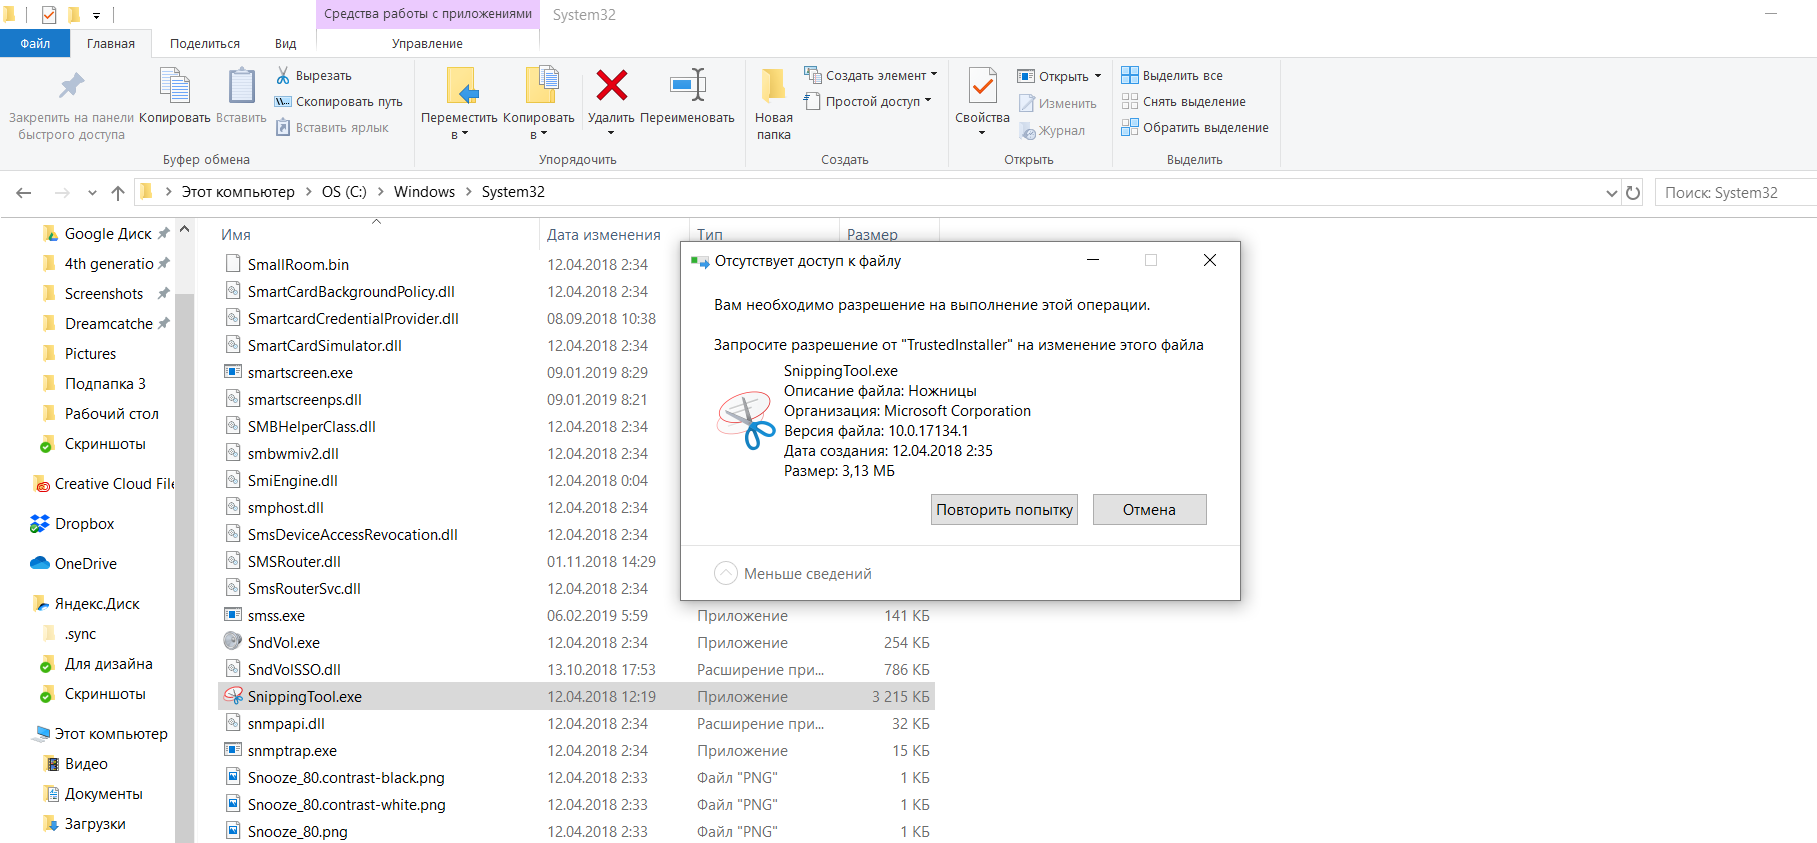Sort by Имя column header

click(x=236, y=234)
